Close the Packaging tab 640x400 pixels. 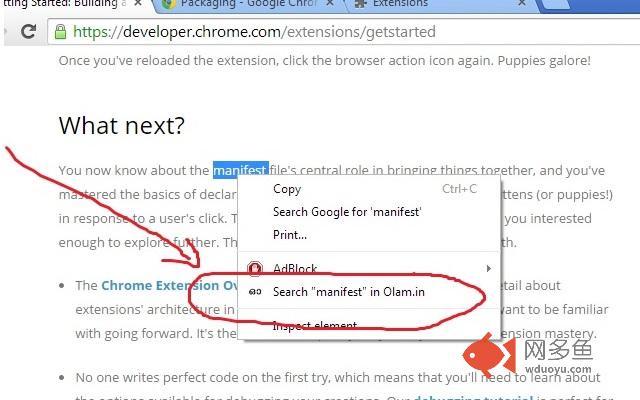tap(330, 3)
